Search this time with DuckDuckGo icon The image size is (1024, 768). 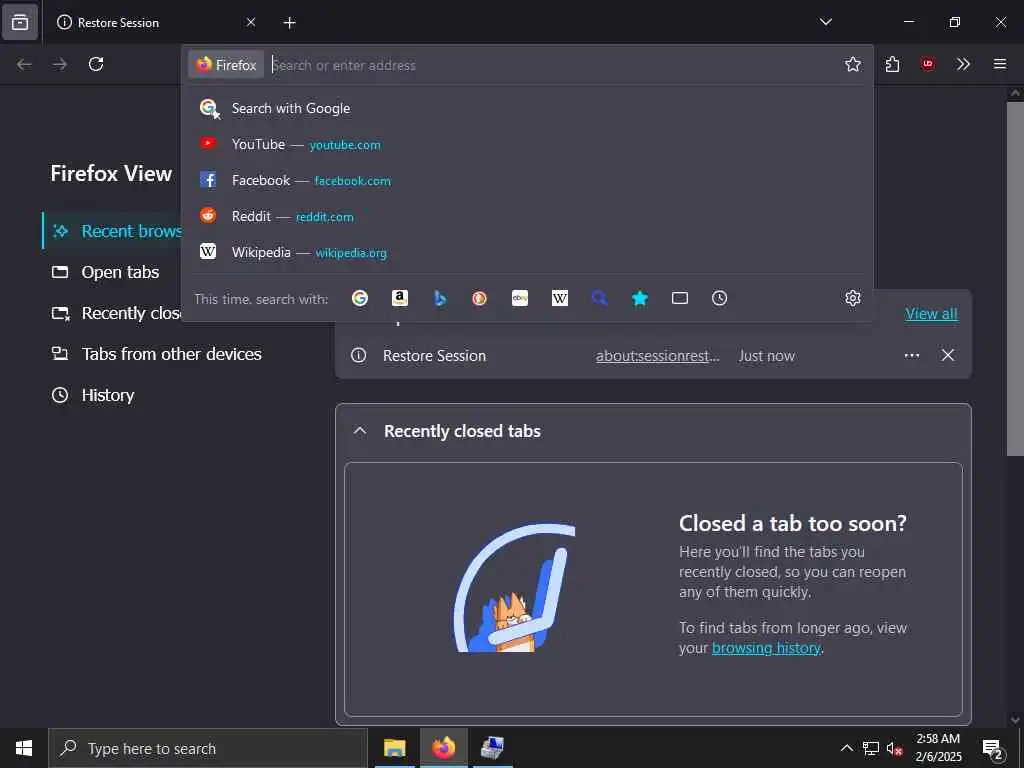(479, 298)
